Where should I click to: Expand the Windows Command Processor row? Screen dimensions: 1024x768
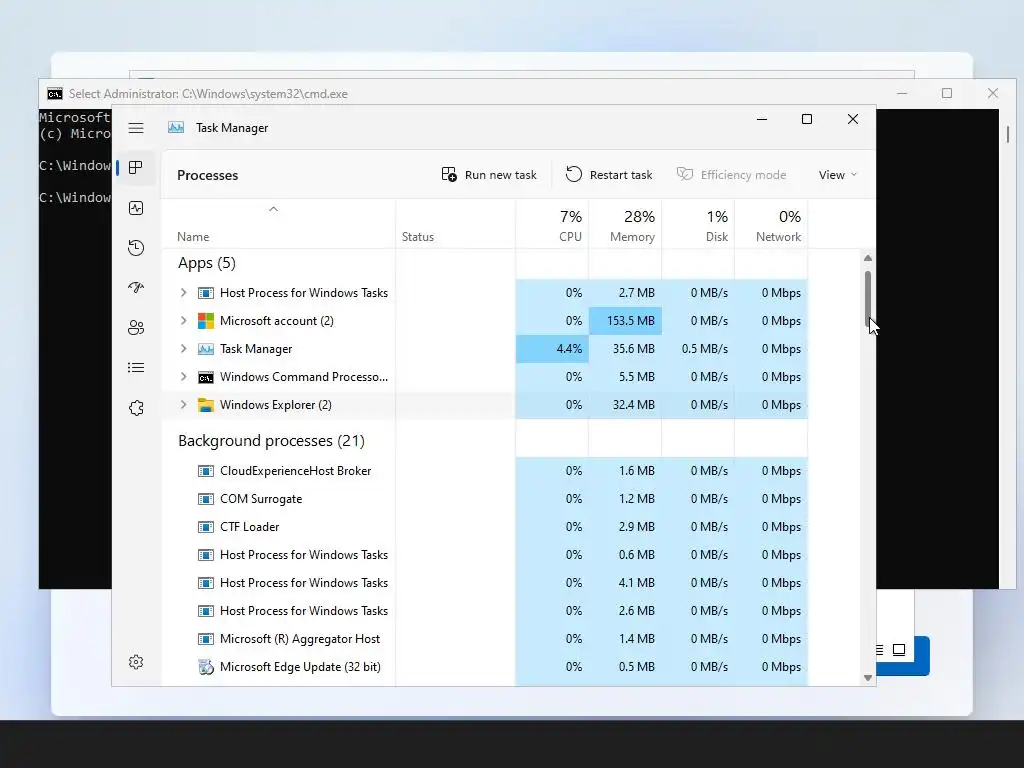coord(184,377)
